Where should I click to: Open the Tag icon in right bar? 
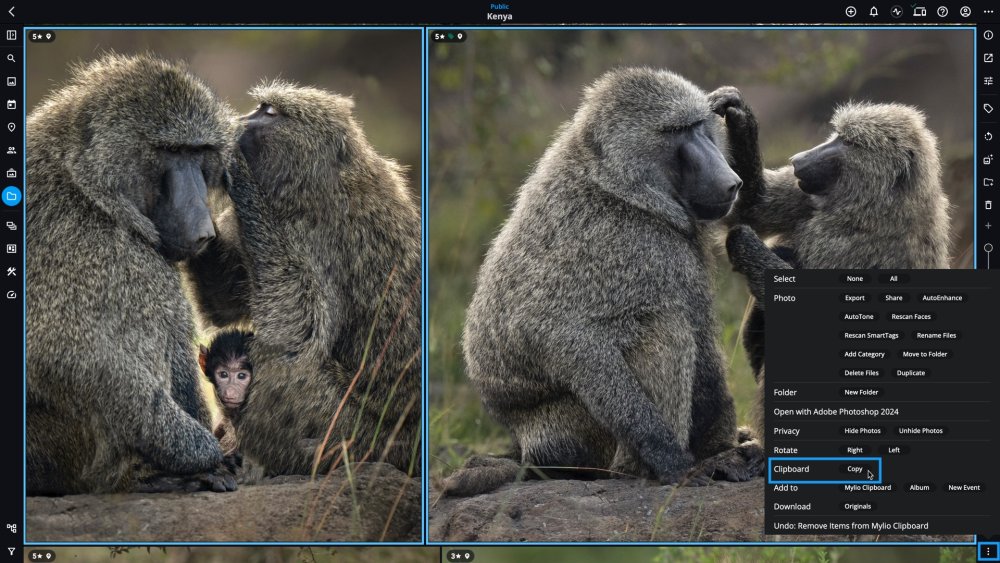[x=989, y=109]
